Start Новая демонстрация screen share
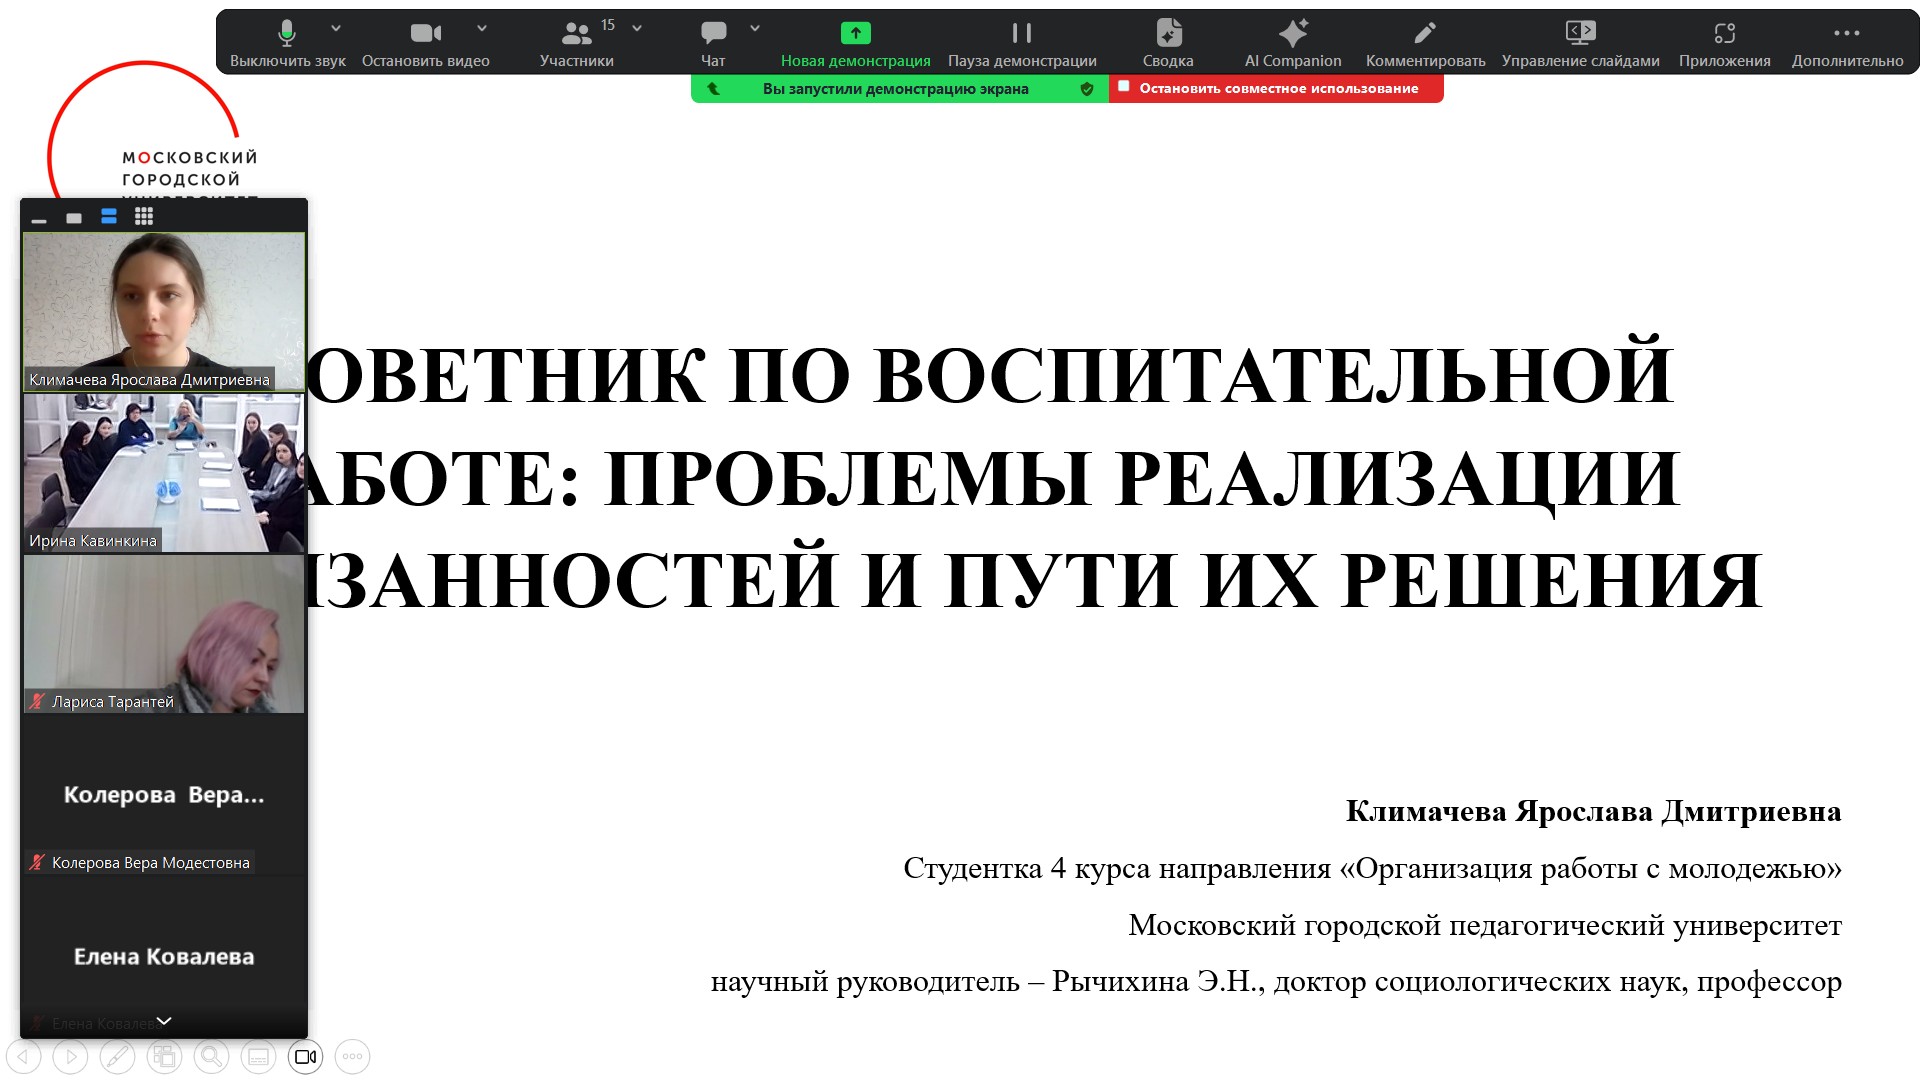The height and width of the screenshot is (1080, 1920). (x=855, y=42)
